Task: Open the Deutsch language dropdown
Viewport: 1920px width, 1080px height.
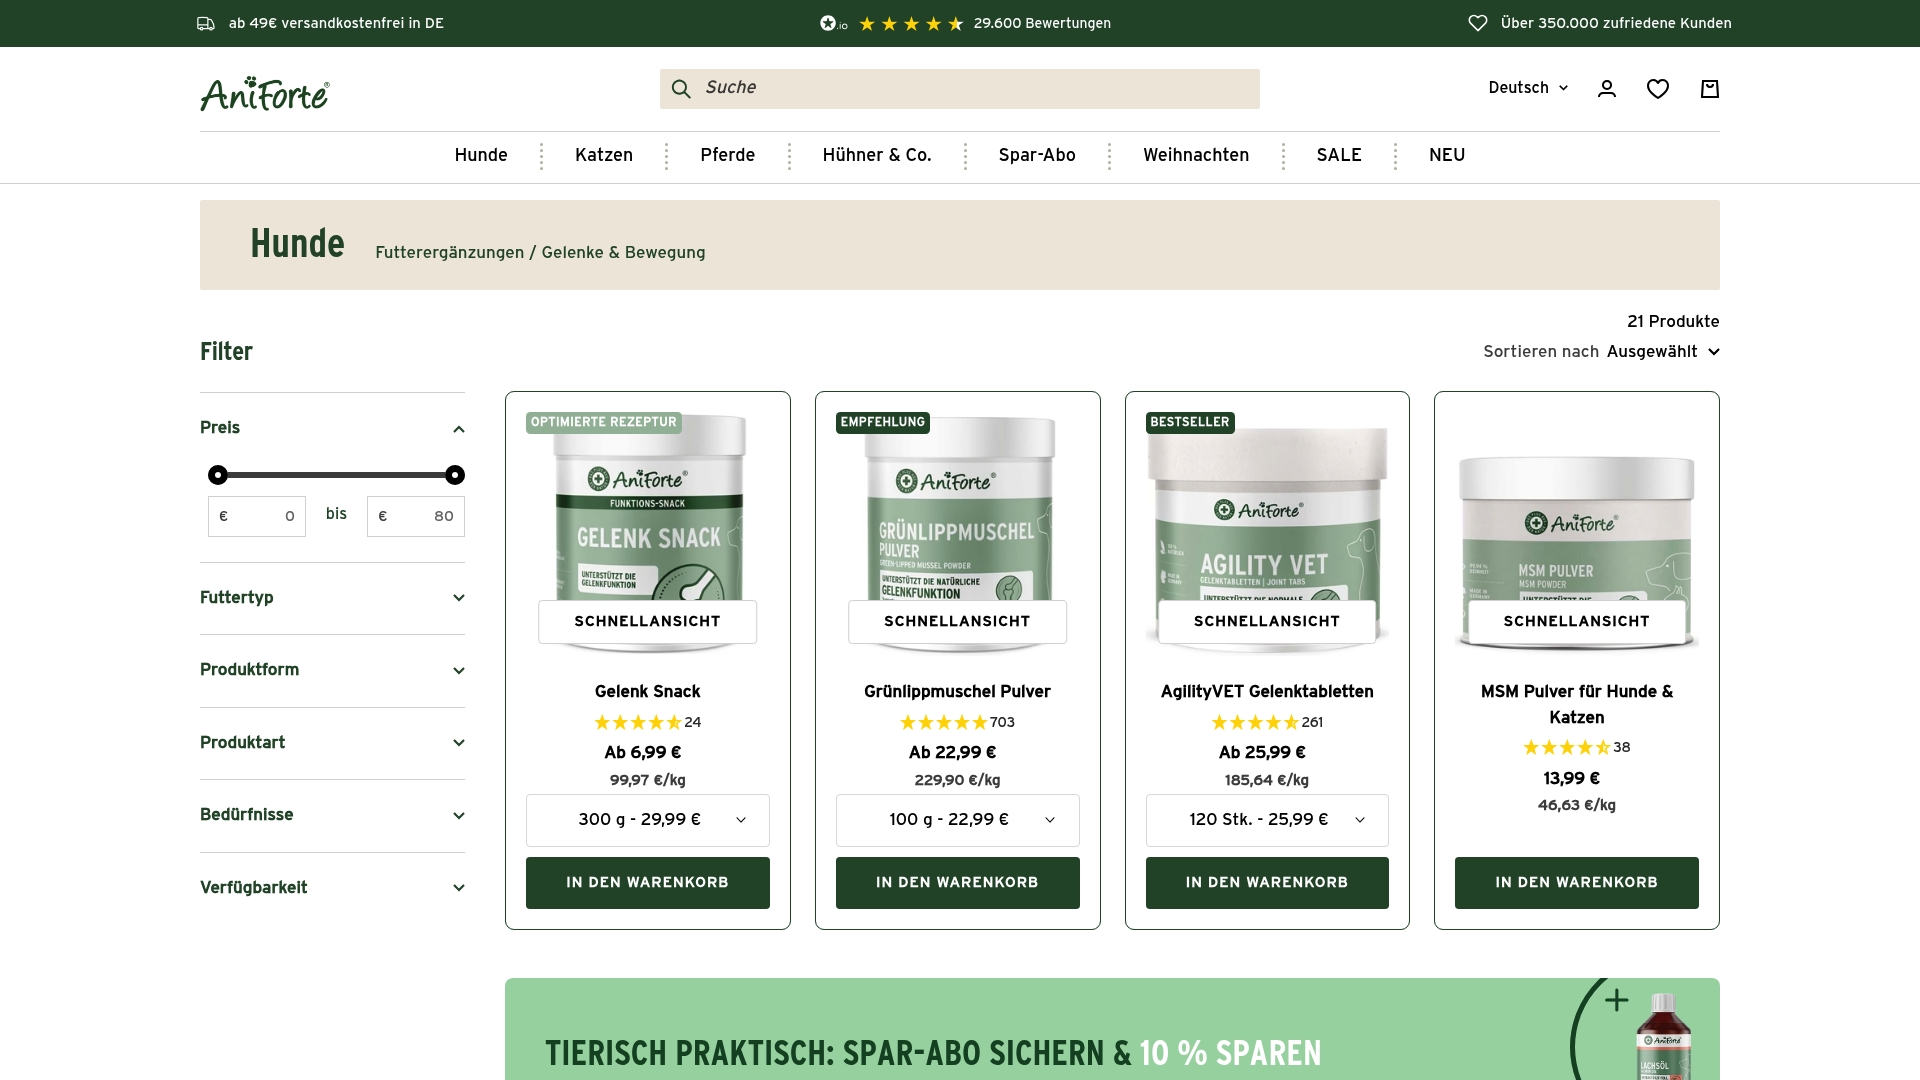Action: pyautogui.click(x=1526, y=88)
